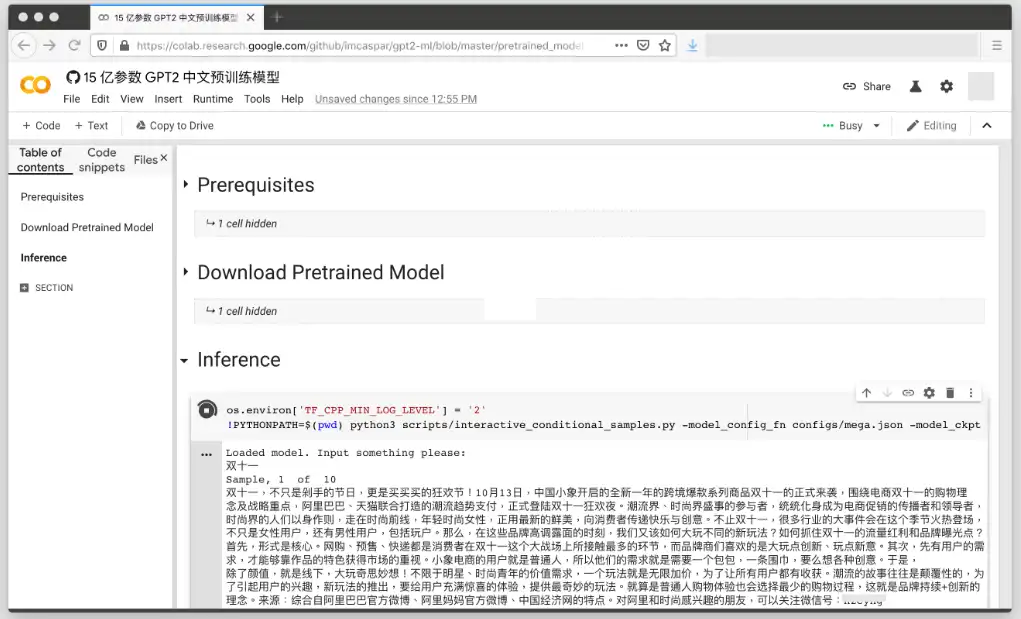
Task: Add a new SECTION in sidebar
Action: 47,288
